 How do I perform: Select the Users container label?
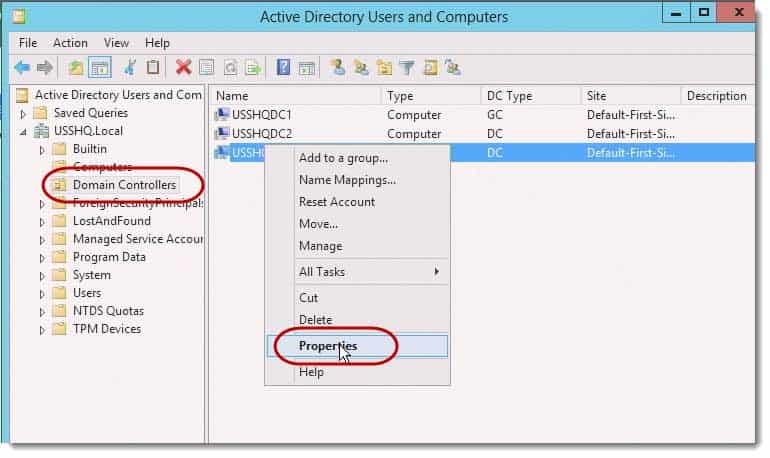87,293
